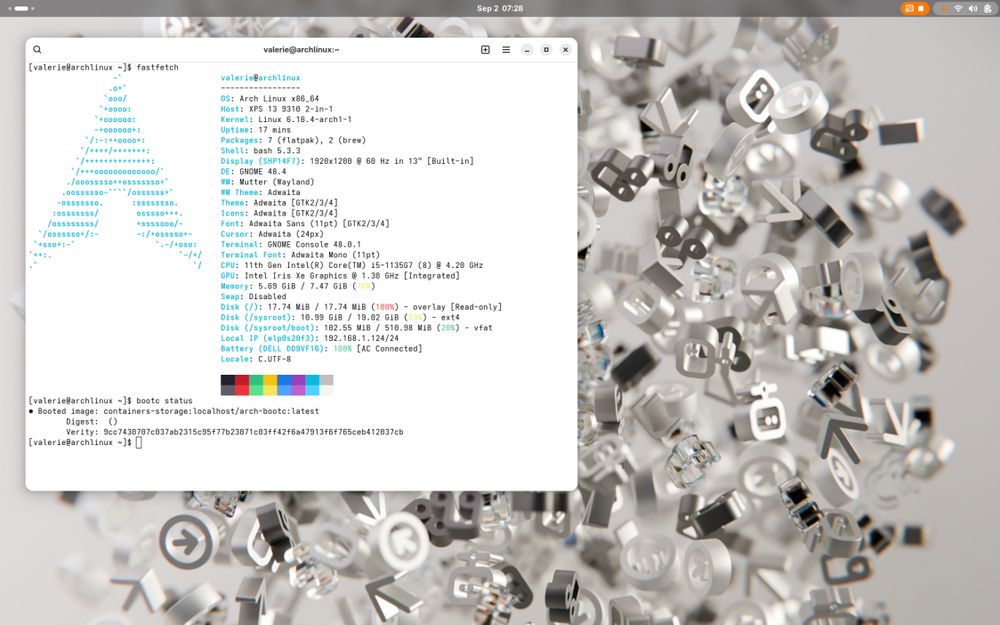Click the red block in the color palette

tap(242, 385)
